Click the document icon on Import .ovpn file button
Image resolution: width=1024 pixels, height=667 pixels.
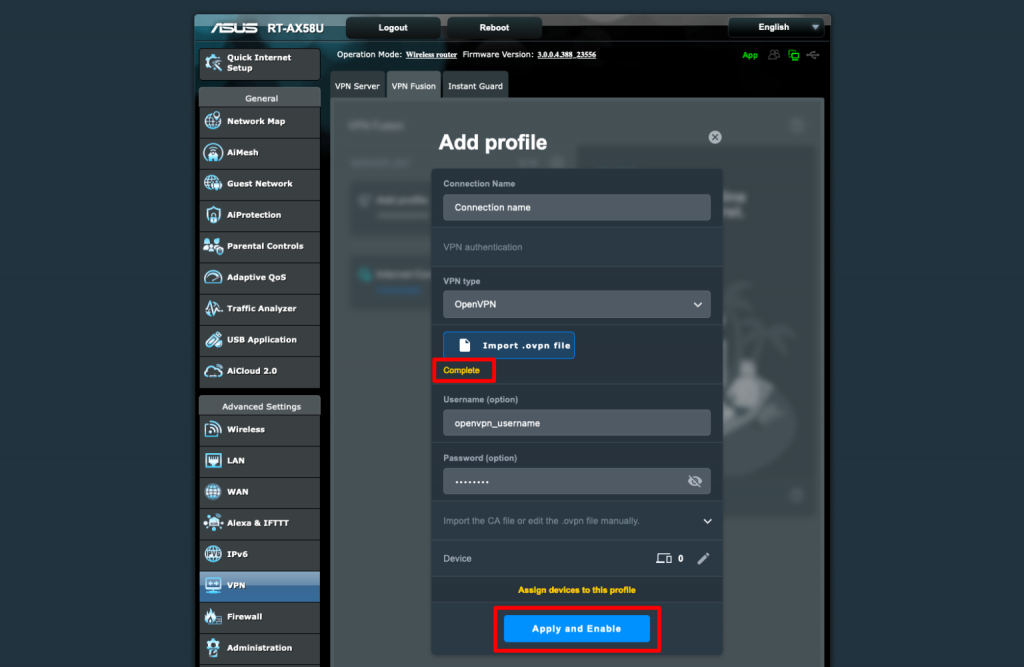(464, 346)
